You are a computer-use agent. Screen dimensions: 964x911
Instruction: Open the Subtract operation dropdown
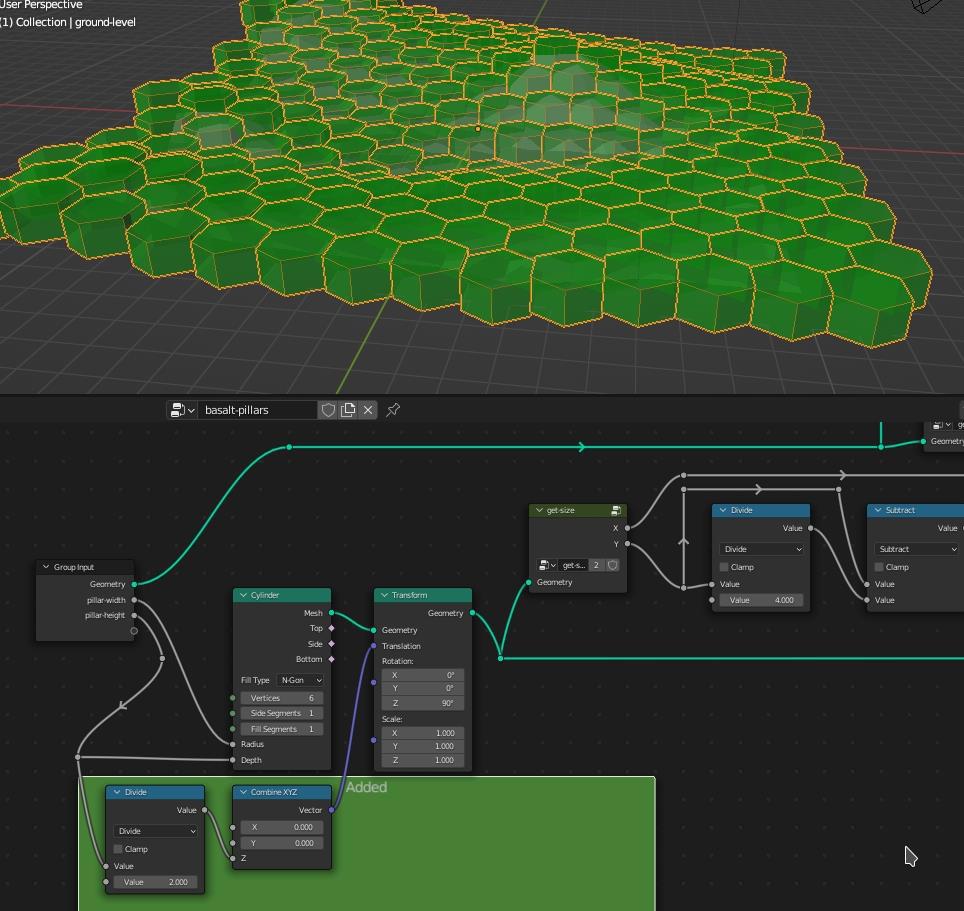pos(915,549)
